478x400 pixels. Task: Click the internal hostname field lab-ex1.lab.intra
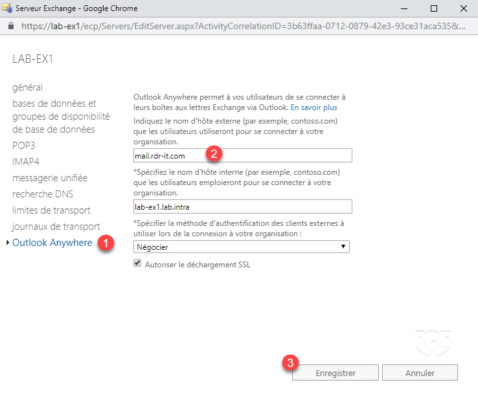[x=243, y=207]
